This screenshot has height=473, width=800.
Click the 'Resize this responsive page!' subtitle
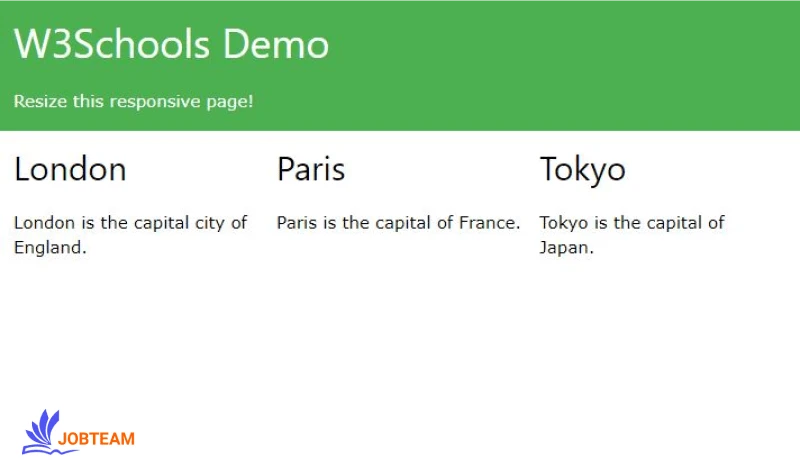[x=133, y=101]
